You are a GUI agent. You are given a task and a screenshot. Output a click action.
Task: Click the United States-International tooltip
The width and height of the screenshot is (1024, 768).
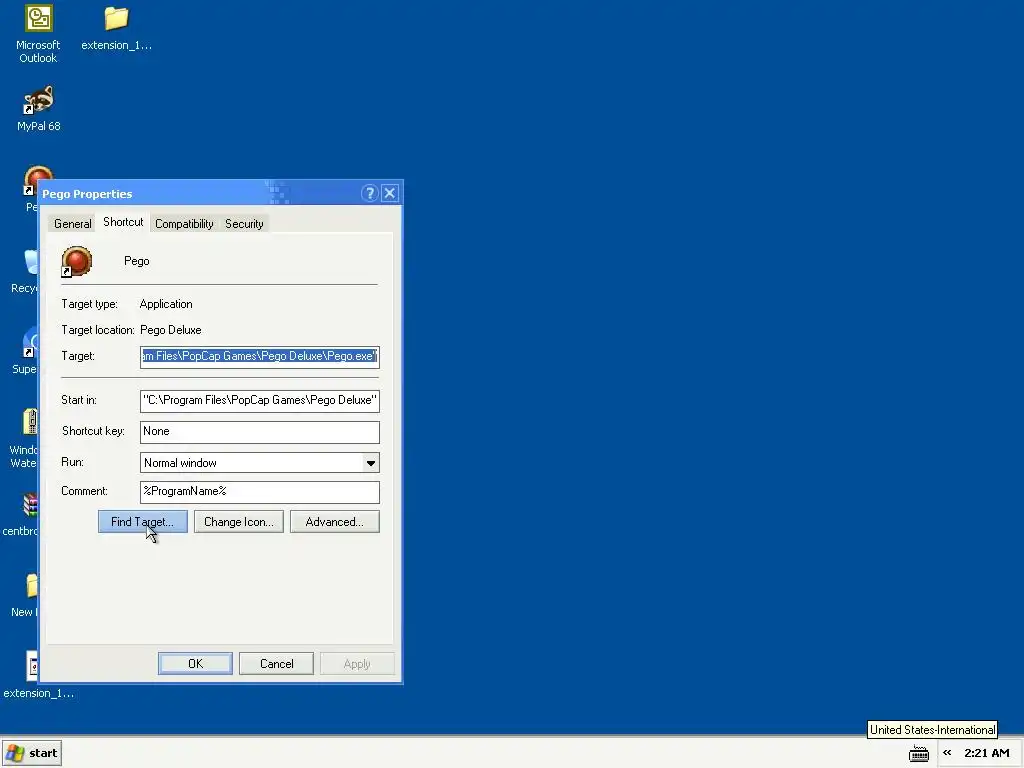pyautogui.click(x=932, y=729)
